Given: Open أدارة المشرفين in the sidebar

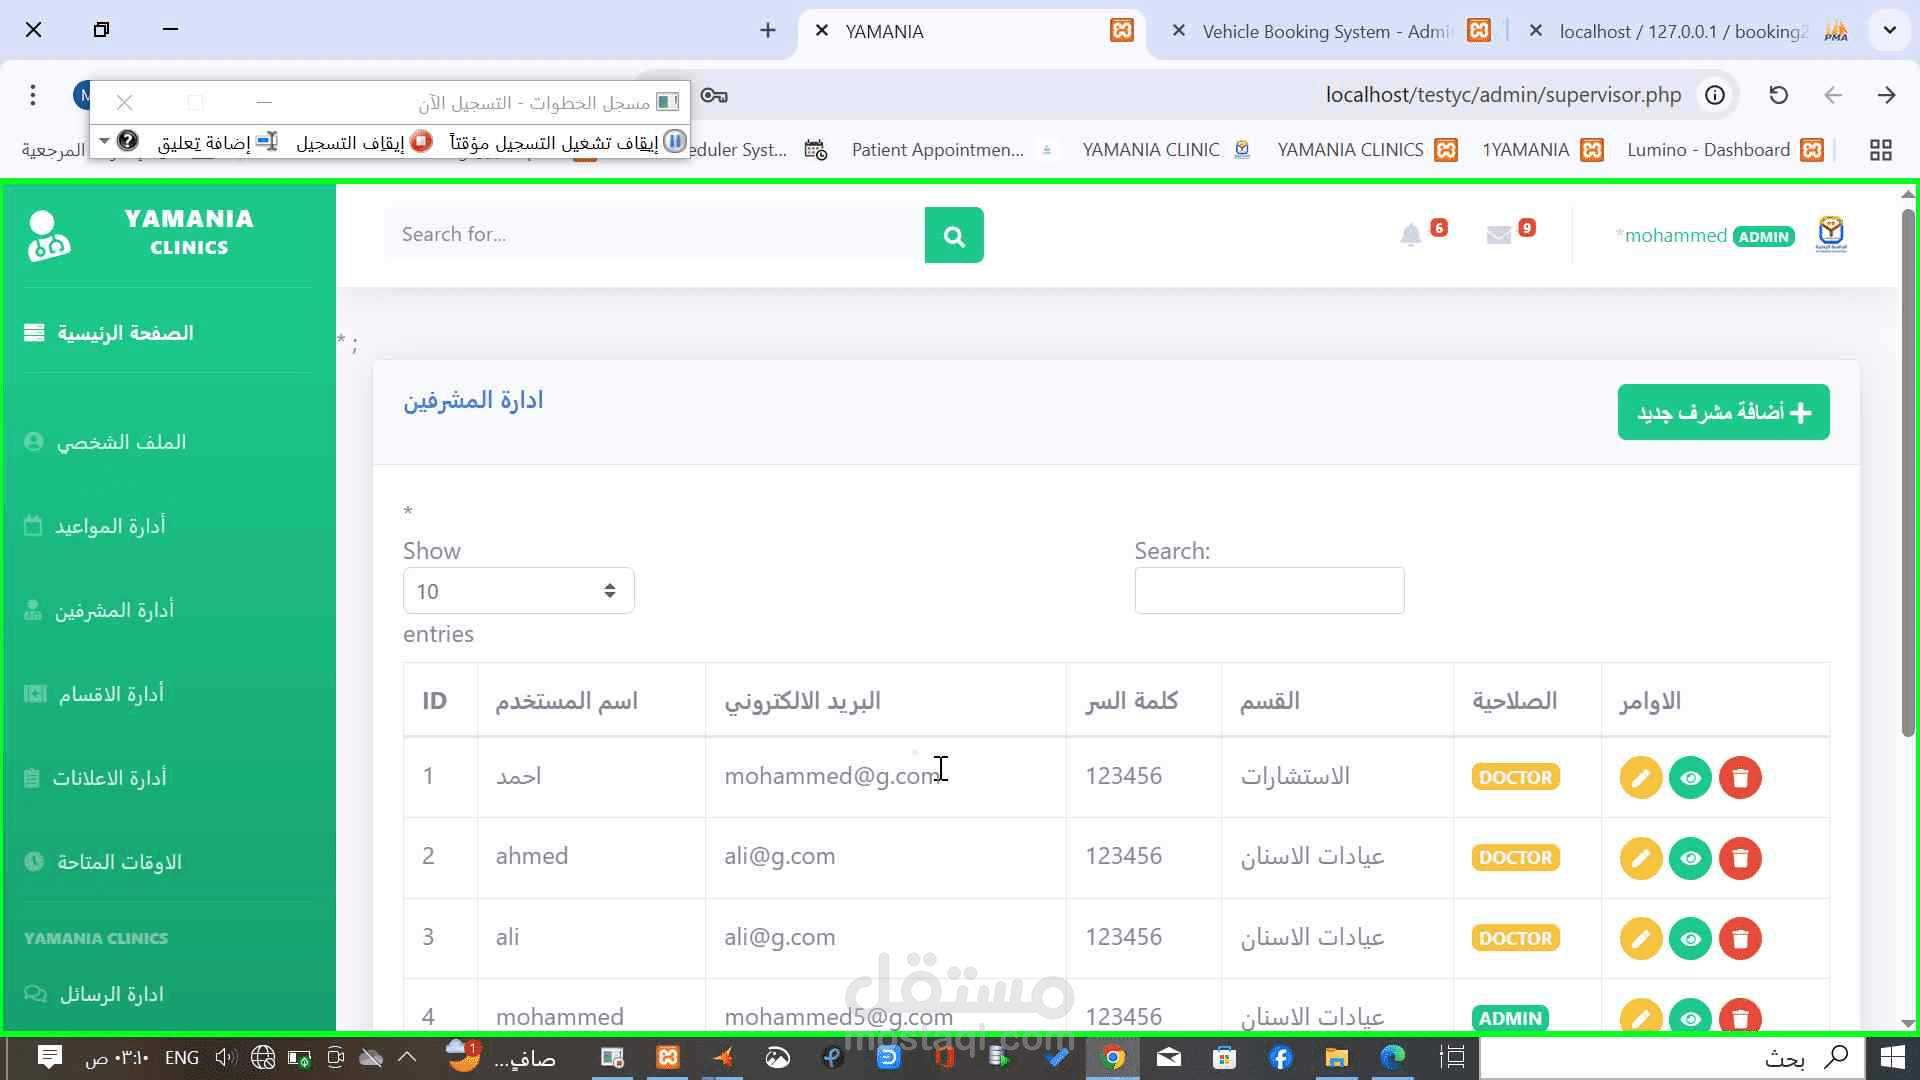Looking at the screenshot, I should [114, 610].
